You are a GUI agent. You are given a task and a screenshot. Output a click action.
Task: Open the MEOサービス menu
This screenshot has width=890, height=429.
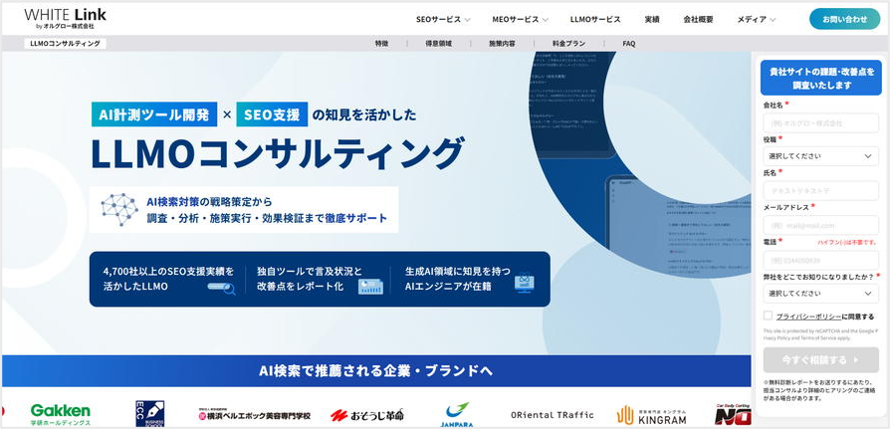point(520,19)
